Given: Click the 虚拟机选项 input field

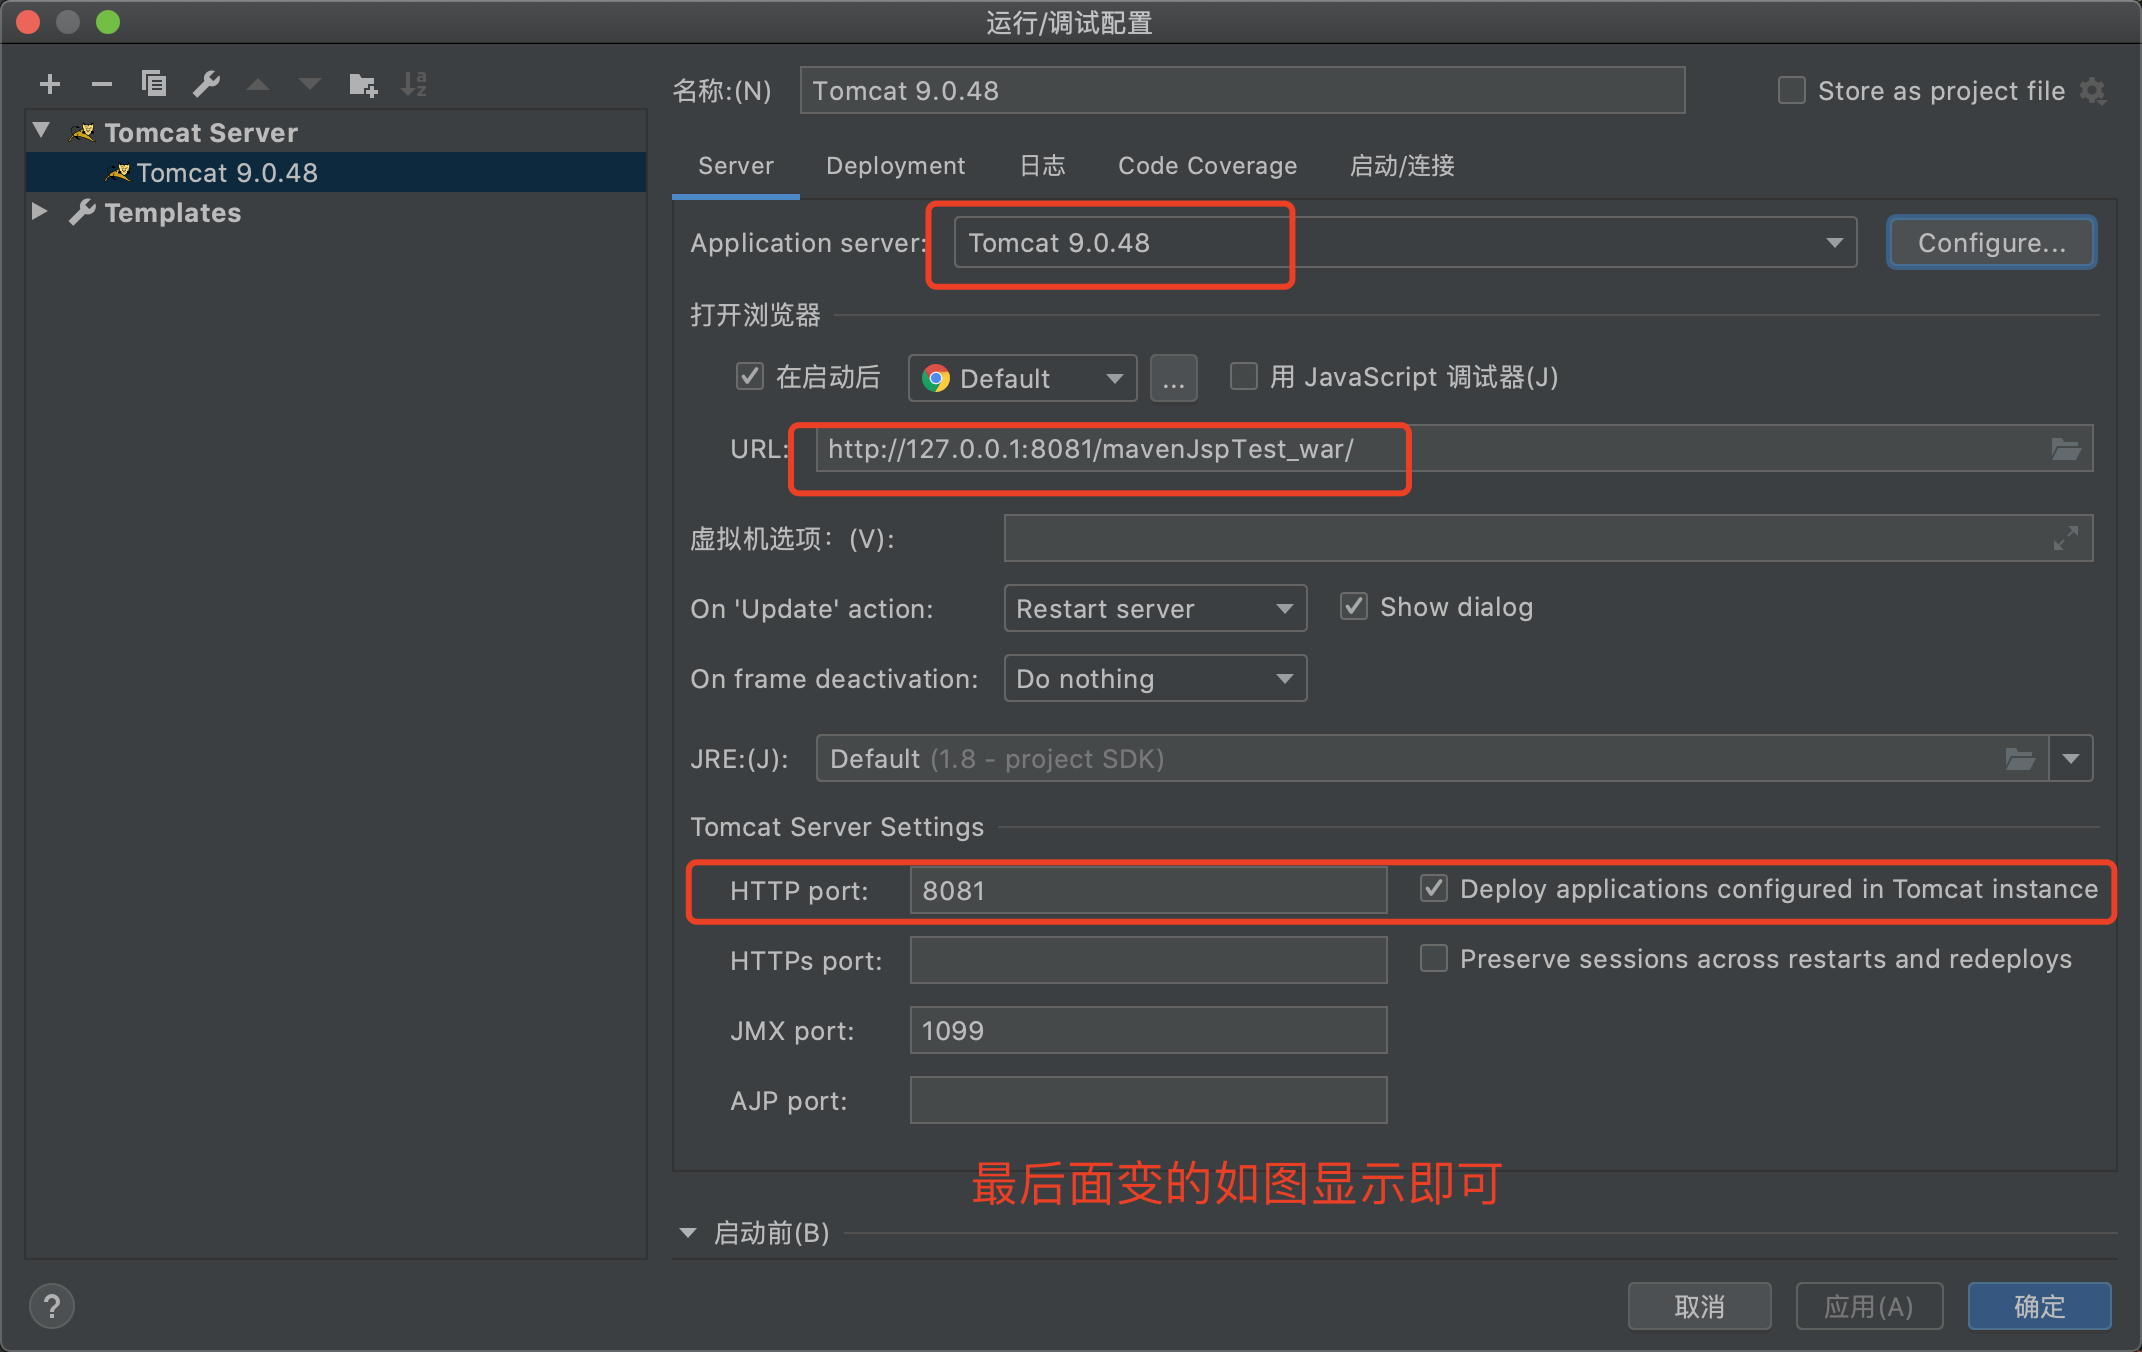Looking at the screenshot, I should [1548, 538].
